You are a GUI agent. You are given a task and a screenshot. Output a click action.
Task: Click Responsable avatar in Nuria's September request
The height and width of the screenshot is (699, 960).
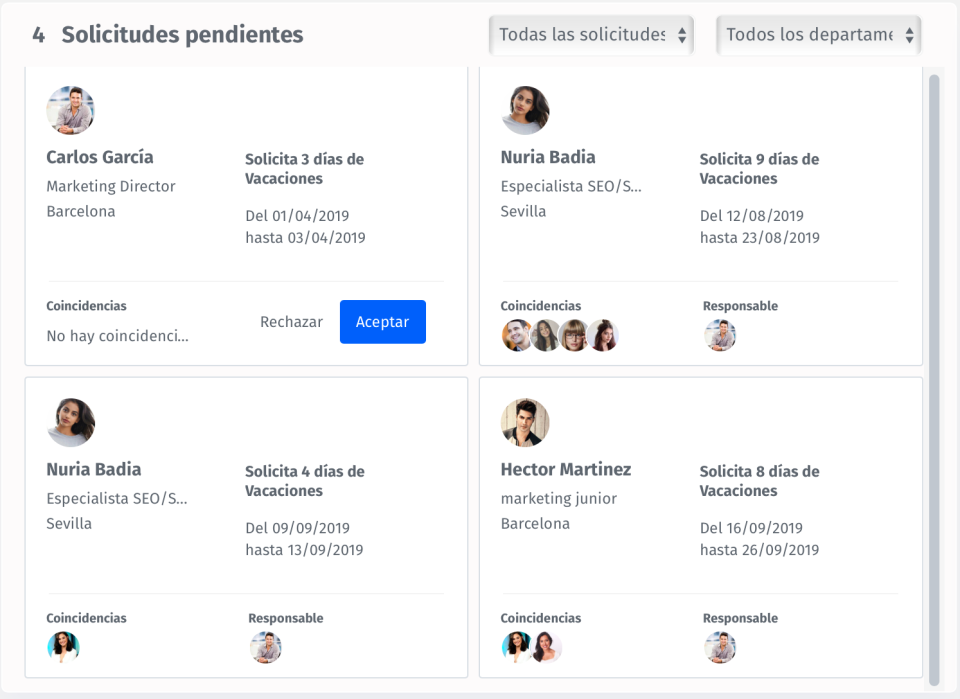[265, 648]
